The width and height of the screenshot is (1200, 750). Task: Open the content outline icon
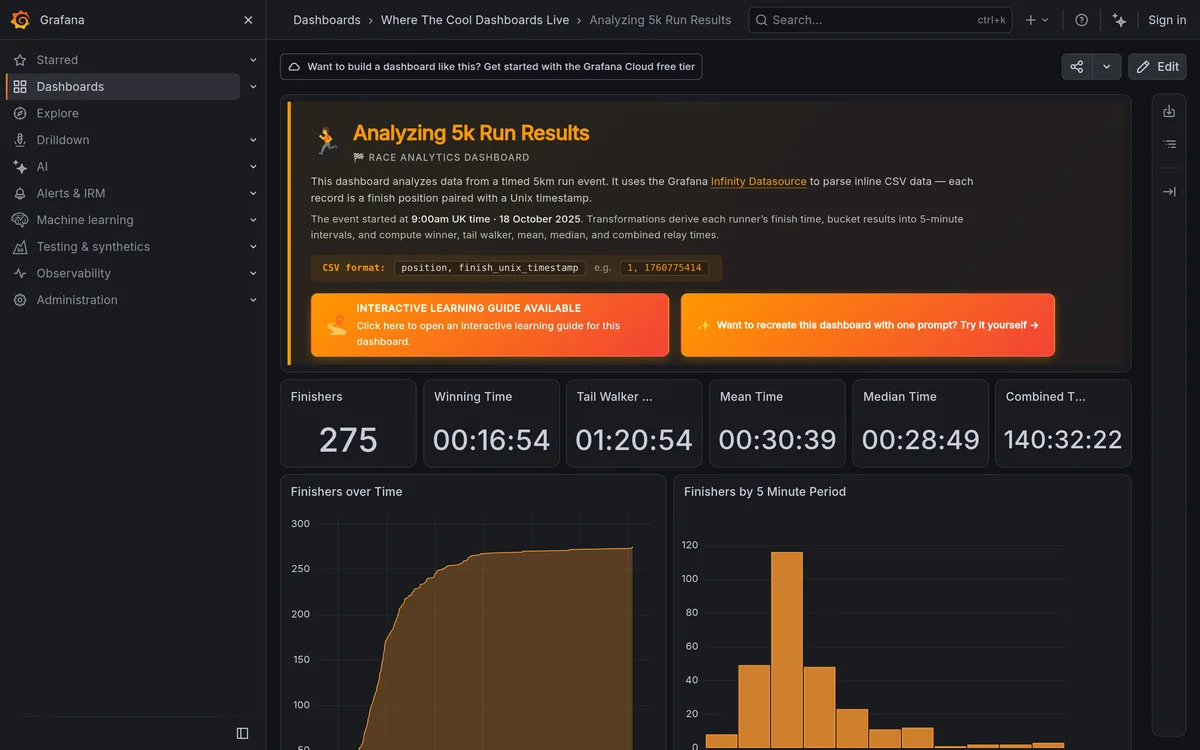pos(1169,144)
